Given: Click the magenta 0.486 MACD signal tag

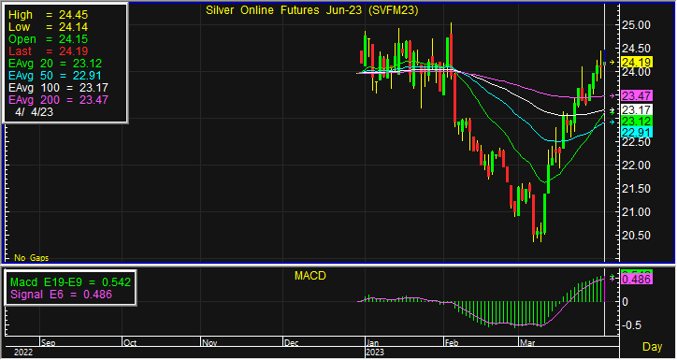Looking at the screenshot, I should coord(636,279).
